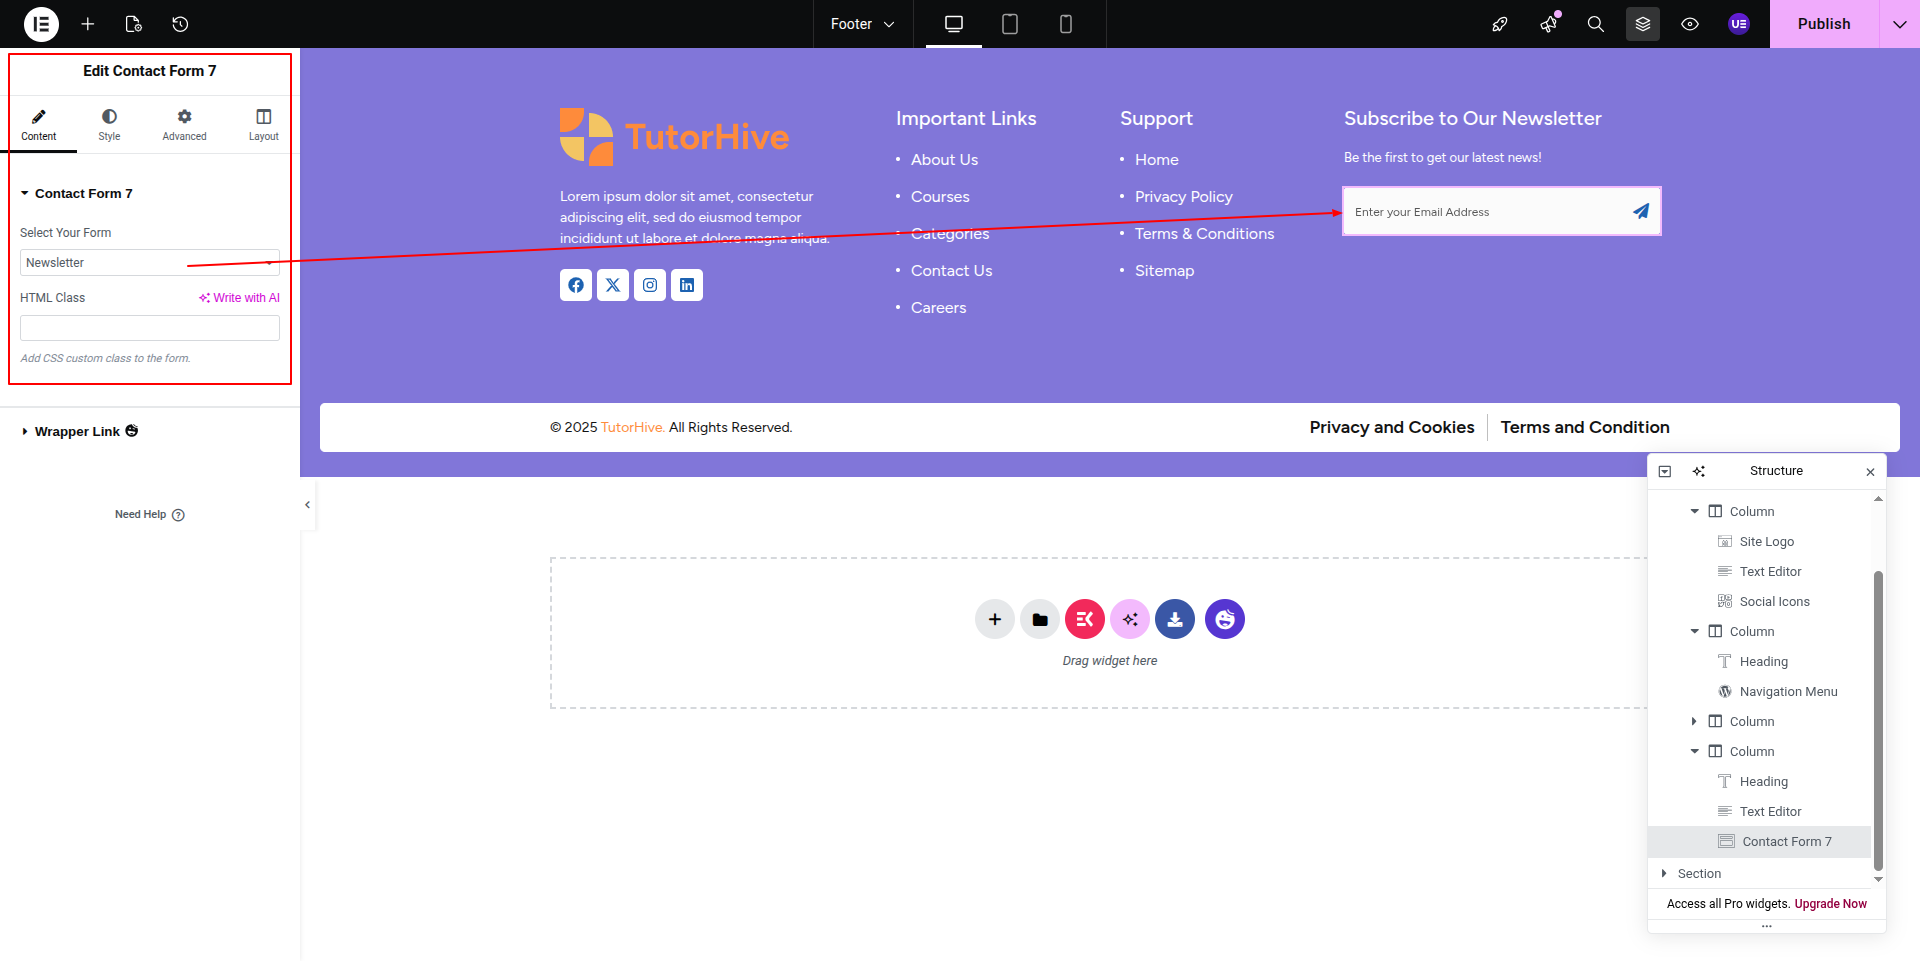1920x961 pixels.
Task: Click the Publish button
Action: point(1823,24)
